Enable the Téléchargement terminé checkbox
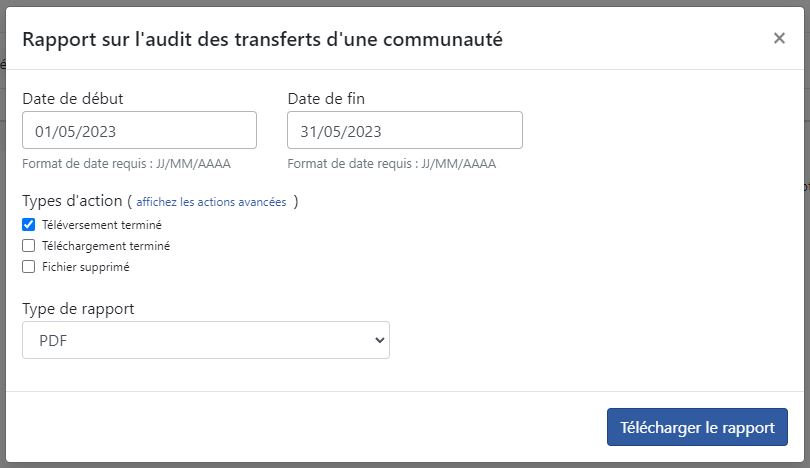 [x=28, y=245]
